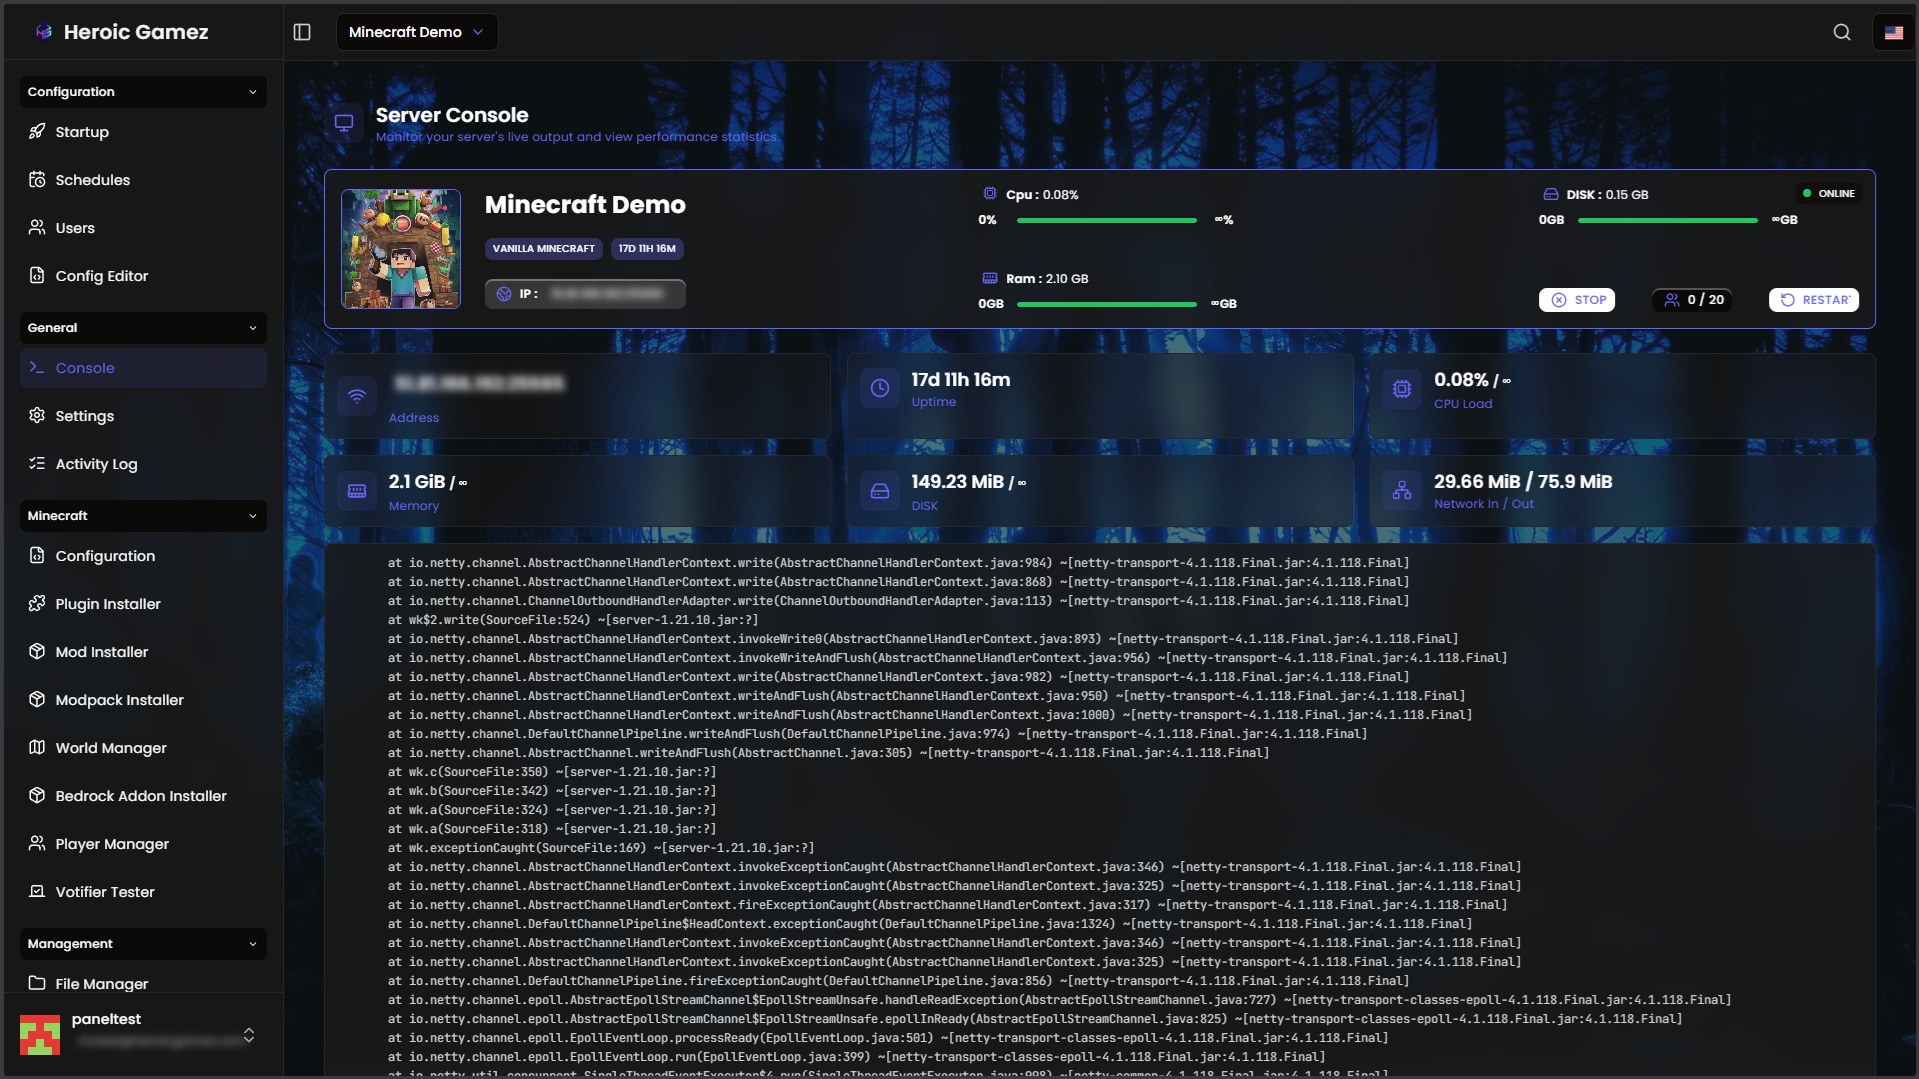Click the World Manager map icon
Image resolution: width=1919 pixels, height=1079 pixels.
(37, 748)
